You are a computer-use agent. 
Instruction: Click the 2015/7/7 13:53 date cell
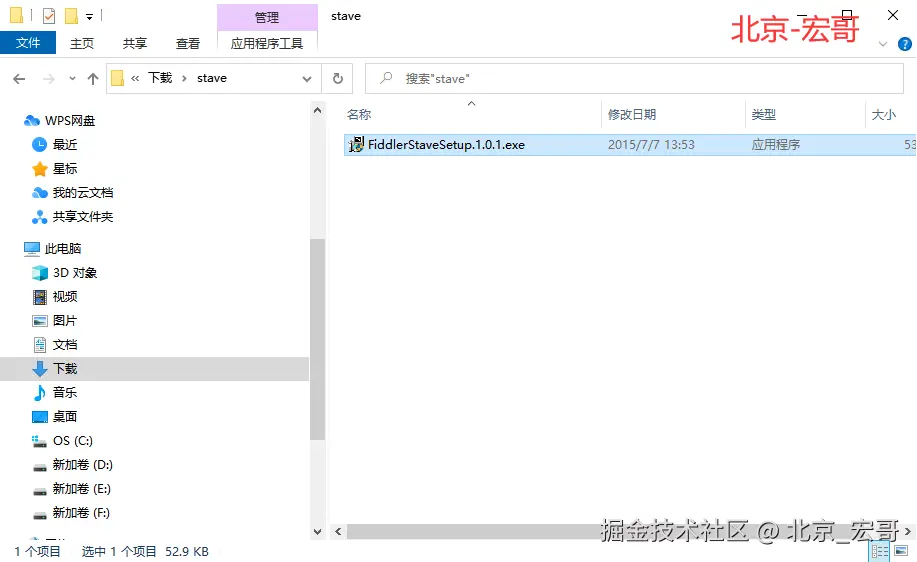(651, 144)
